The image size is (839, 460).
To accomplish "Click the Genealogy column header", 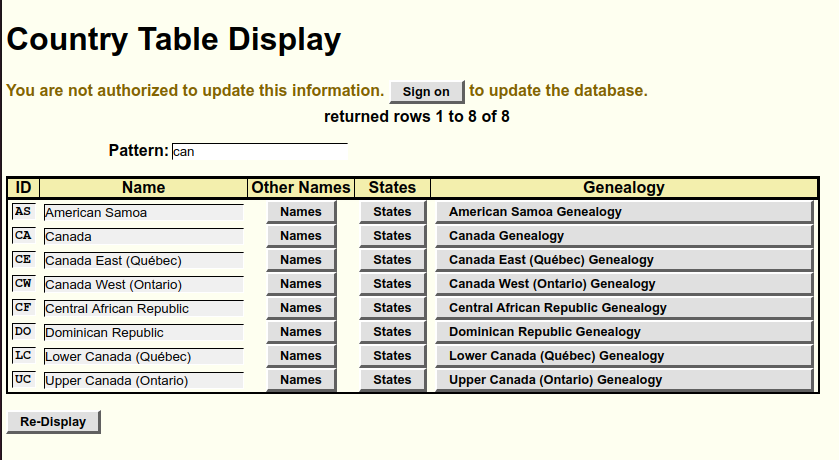I will [624, 188].
